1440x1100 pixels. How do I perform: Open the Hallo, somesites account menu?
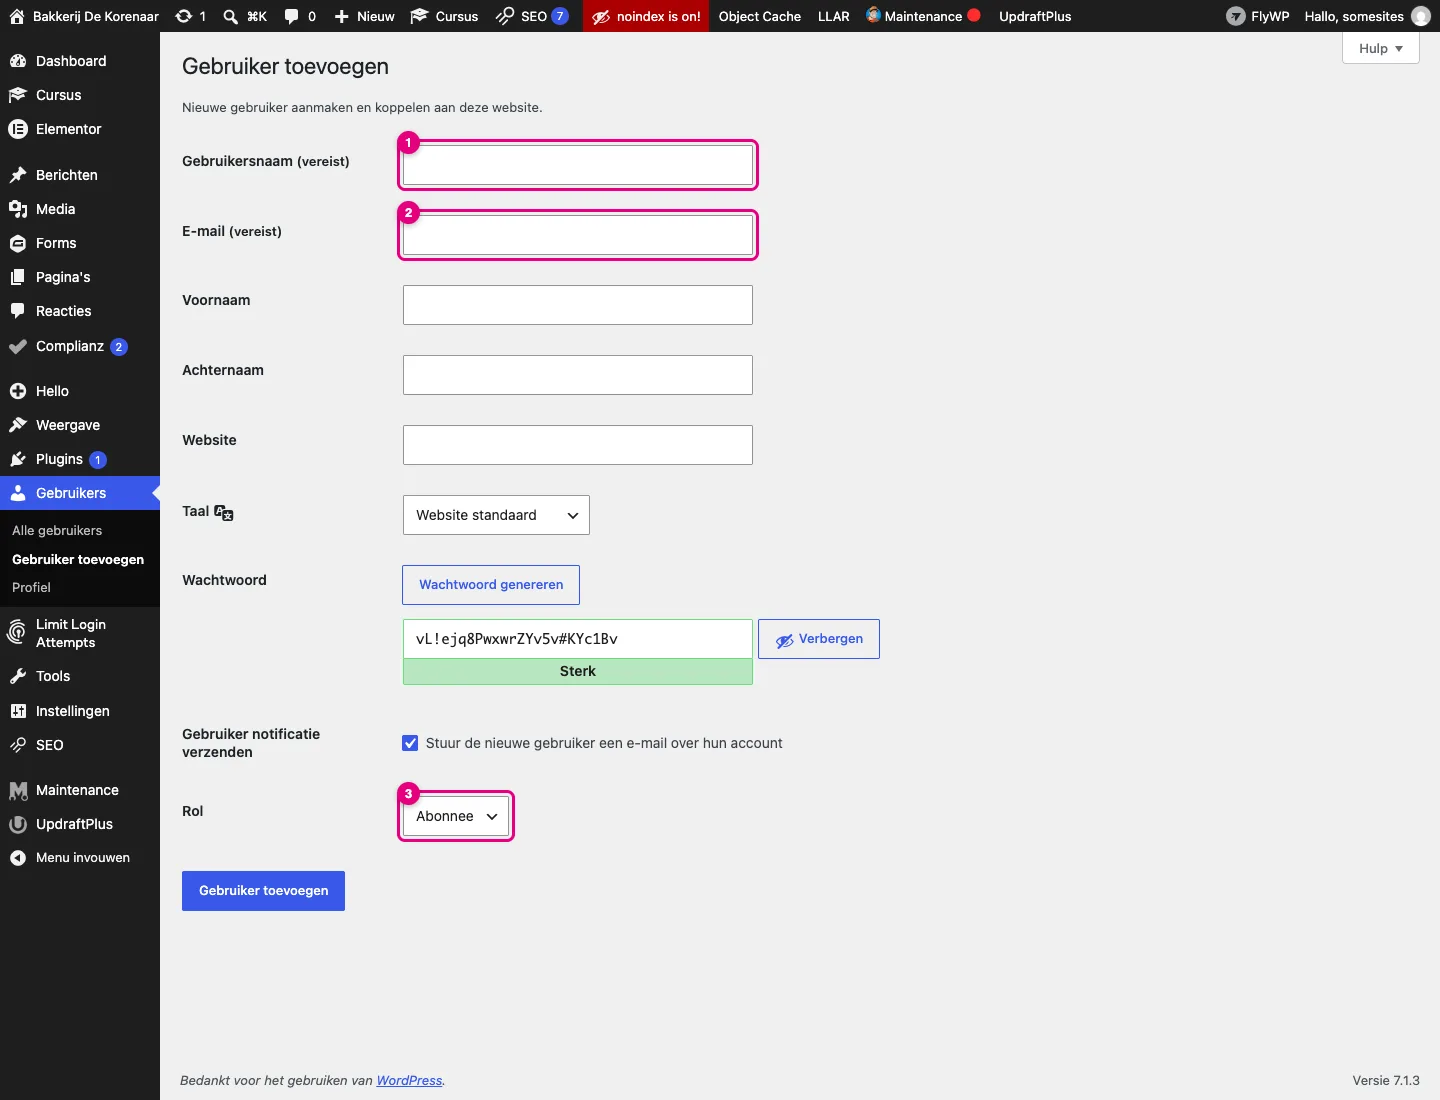(x=1367, y=16)
